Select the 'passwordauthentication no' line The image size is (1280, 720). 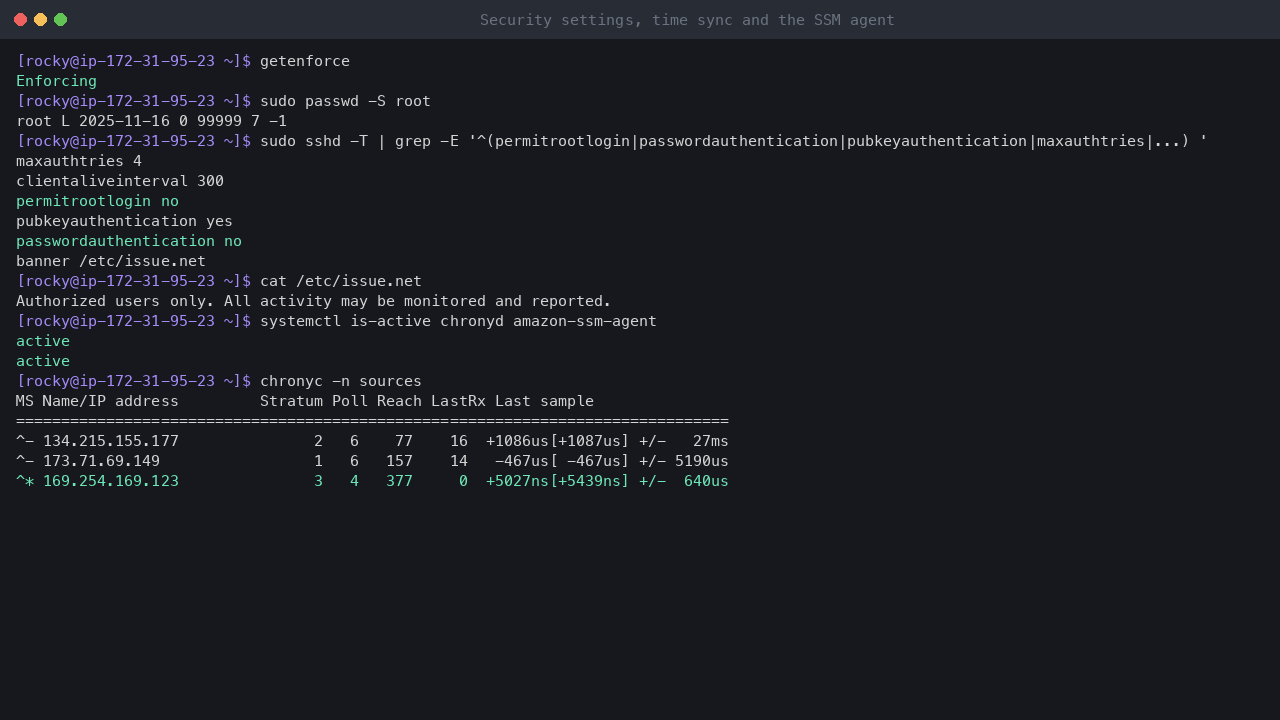pos(129,241)
